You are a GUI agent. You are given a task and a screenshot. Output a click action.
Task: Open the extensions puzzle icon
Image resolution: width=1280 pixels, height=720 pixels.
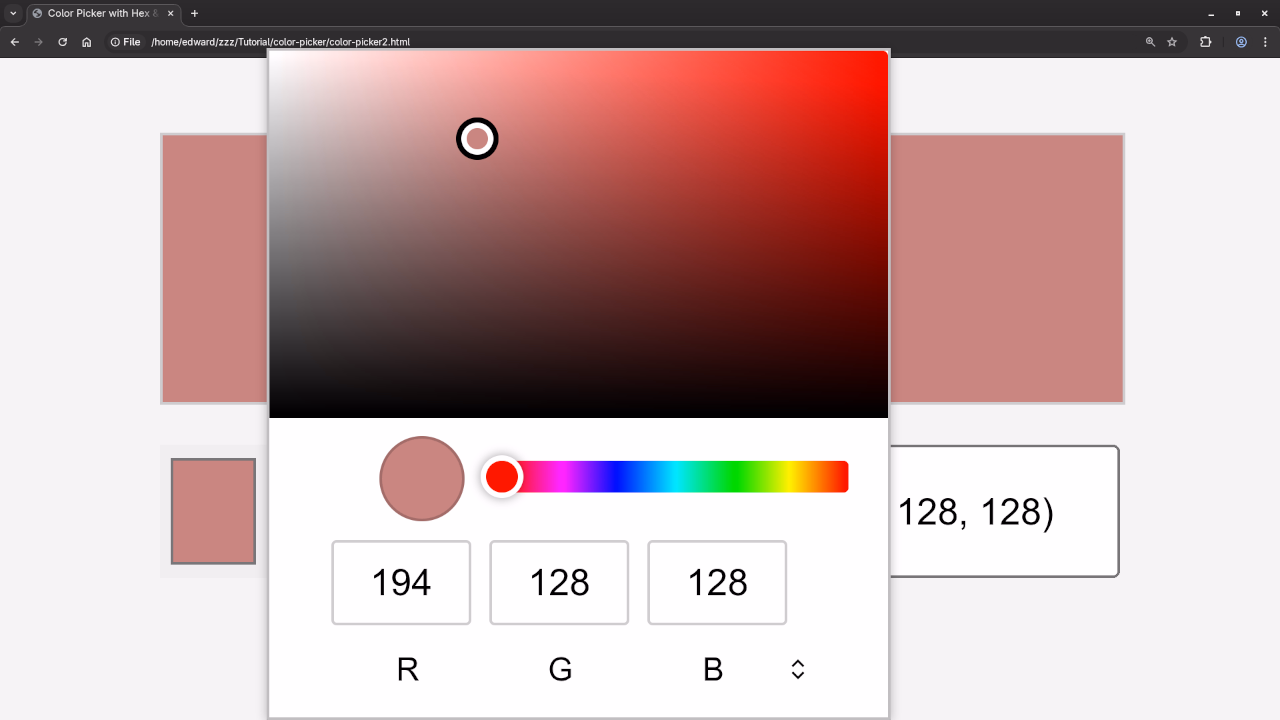1205,42
